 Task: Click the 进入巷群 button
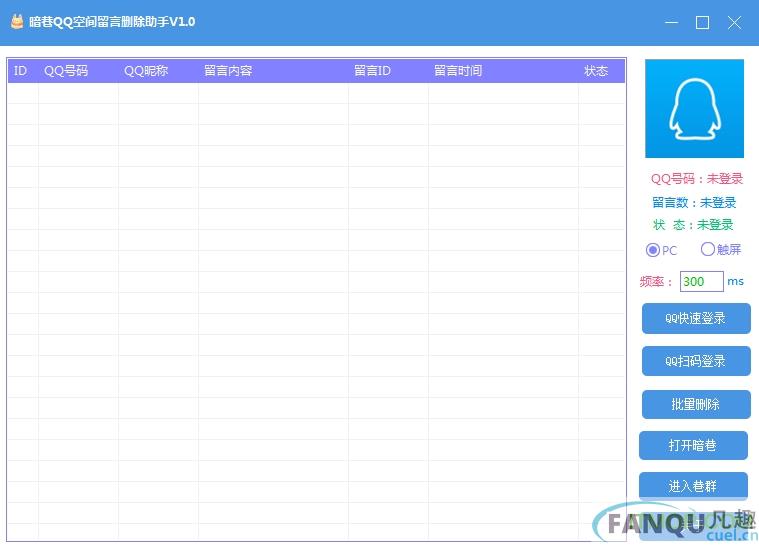tap(693, 486)
